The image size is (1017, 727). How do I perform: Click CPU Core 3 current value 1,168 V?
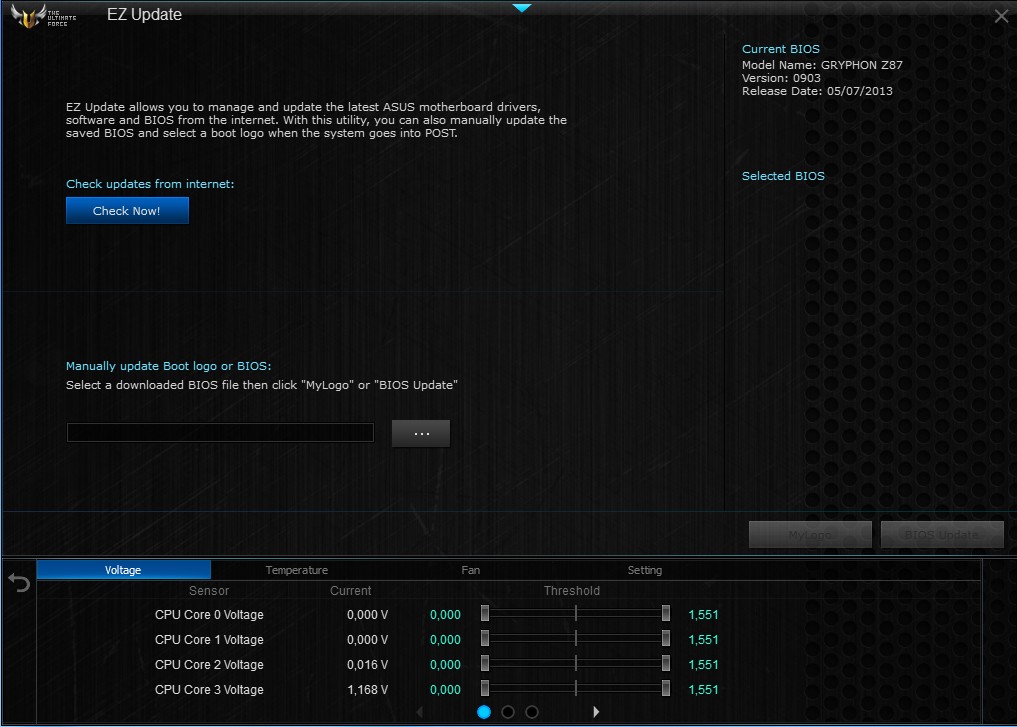pyautogui.click(x=367, y=690)
